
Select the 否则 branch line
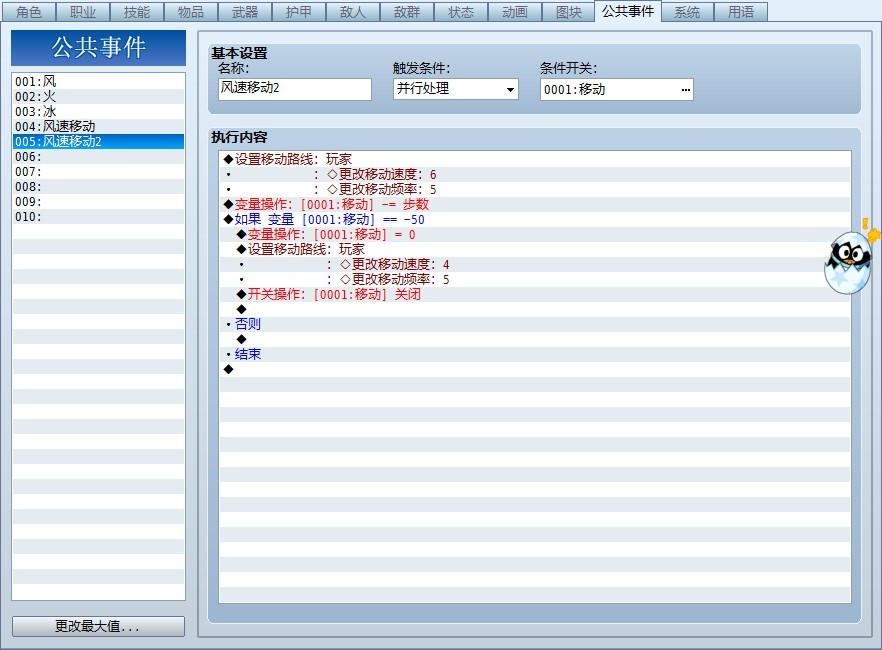point(534,324)
